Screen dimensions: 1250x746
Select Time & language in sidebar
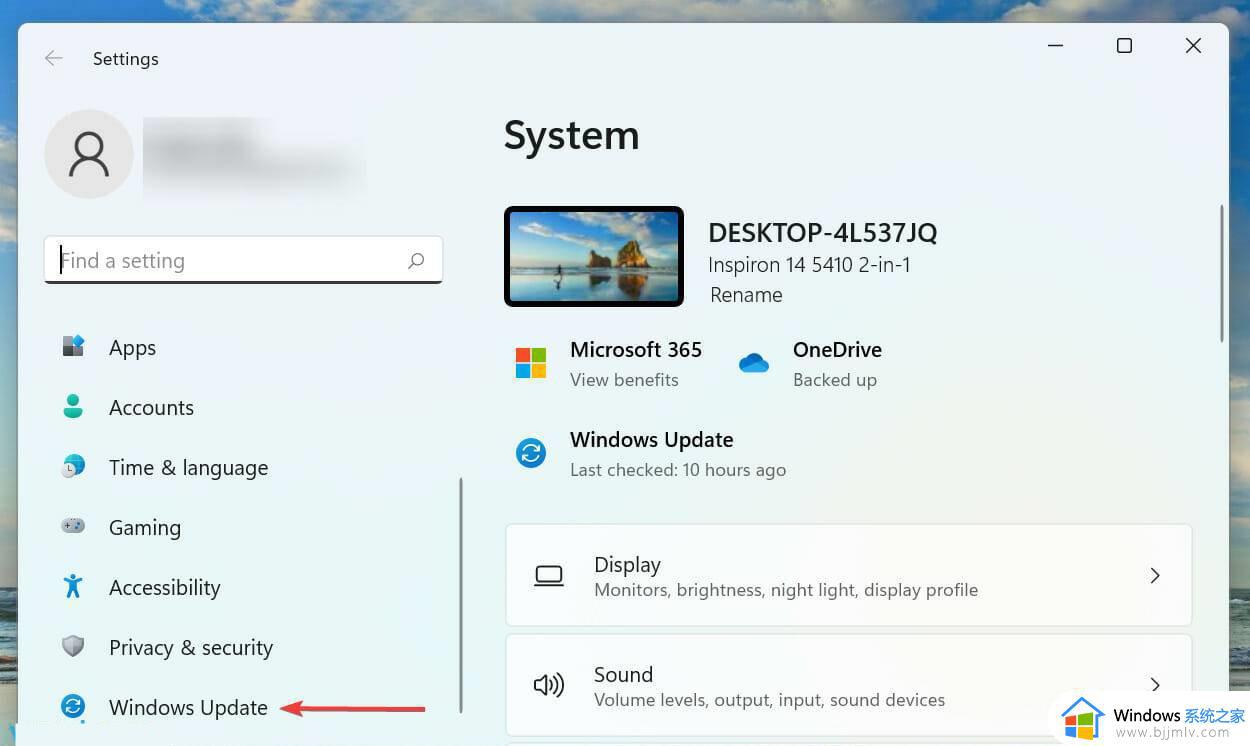(188, 467)
